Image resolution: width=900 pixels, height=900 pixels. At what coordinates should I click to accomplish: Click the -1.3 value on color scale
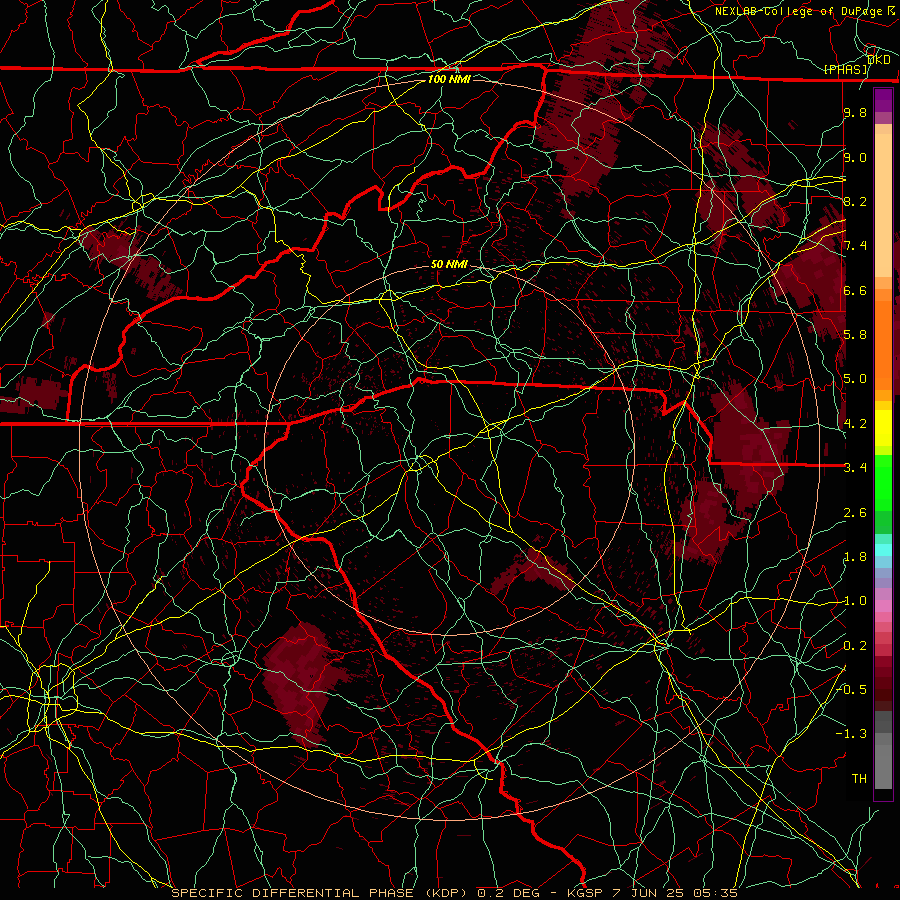851,734
